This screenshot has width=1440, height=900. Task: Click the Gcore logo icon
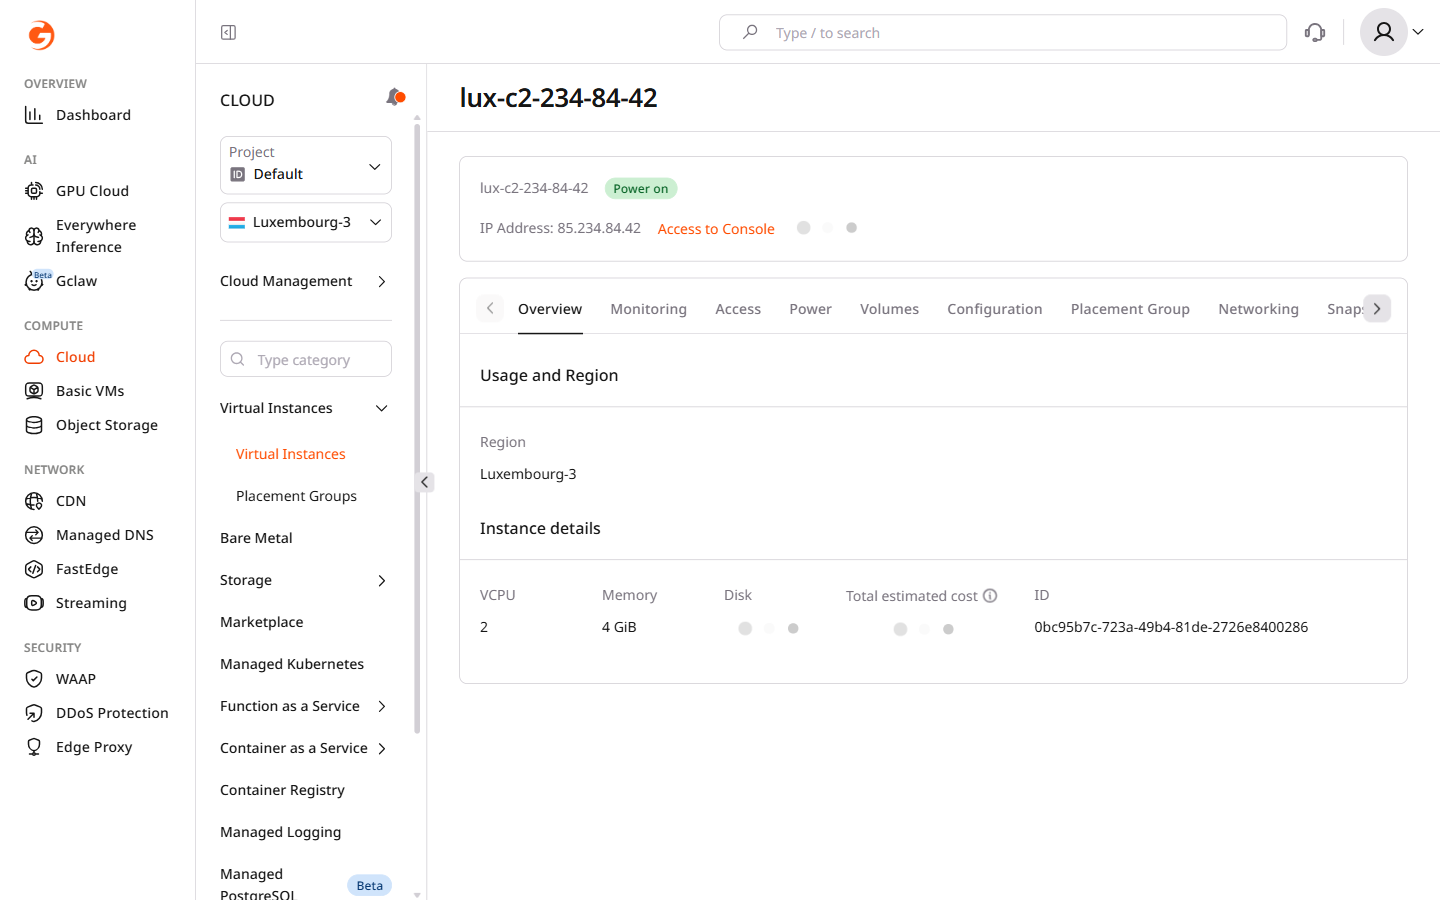pyautogui.click(x=41, y=35)
